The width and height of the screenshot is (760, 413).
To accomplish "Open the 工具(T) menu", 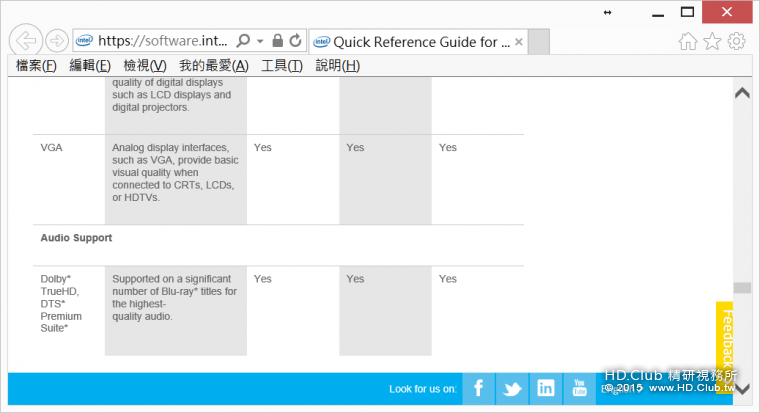I will [x=282, y=66].
